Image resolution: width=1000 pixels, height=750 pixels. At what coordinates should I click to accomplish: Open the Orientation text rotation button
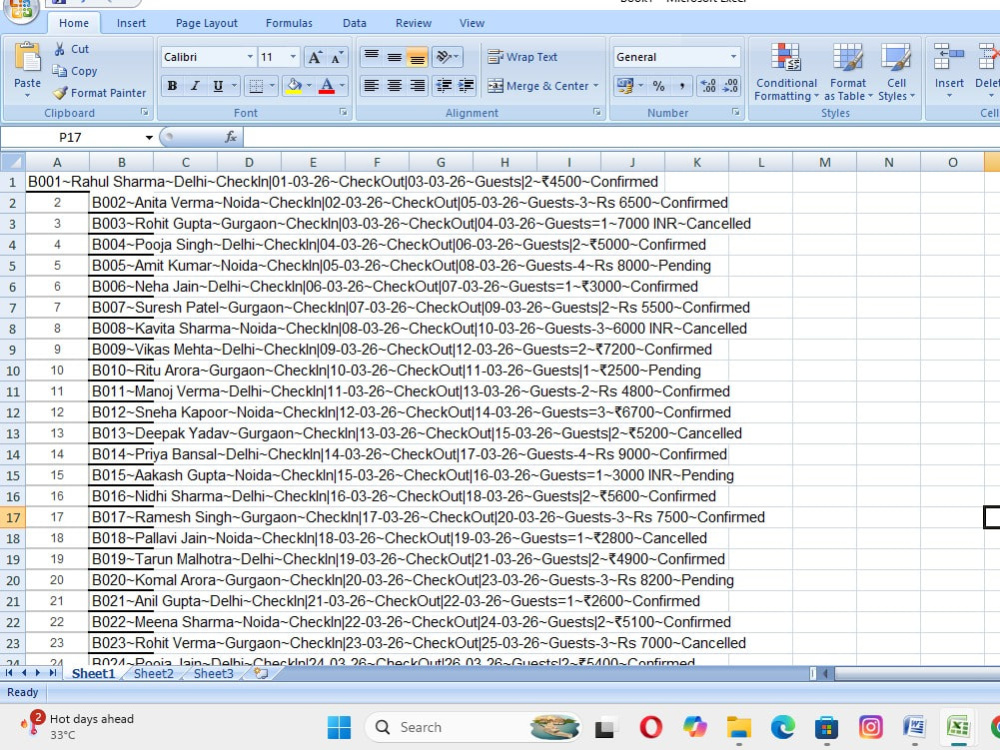(447, 57)
